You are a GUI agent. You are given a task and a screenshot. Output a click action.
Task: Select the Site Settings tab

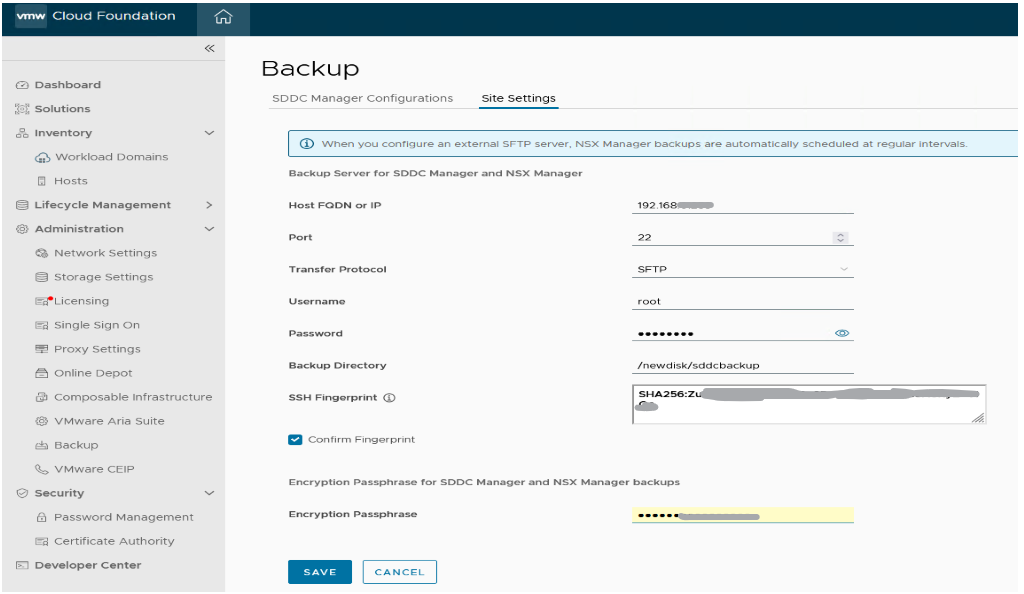pos(518,98)
